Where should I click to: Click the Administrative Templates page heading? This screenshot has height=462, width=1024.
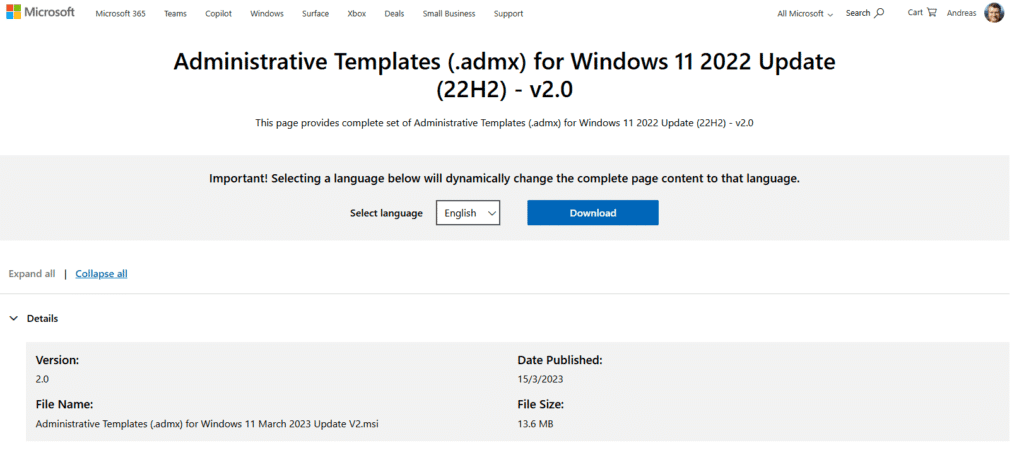(504, 75)
